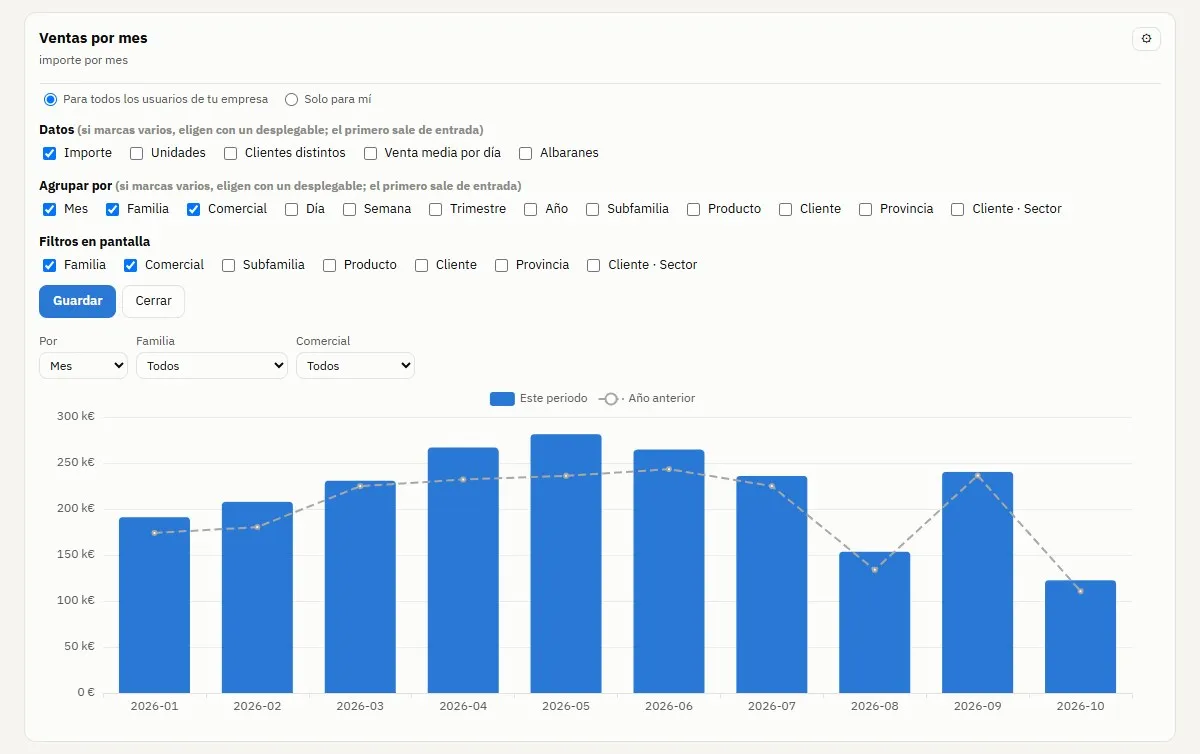The width and height of the screenshot is (1200, 754).
Task: Click the 'Ventas por mes' heading
Action: click(93, 38)
